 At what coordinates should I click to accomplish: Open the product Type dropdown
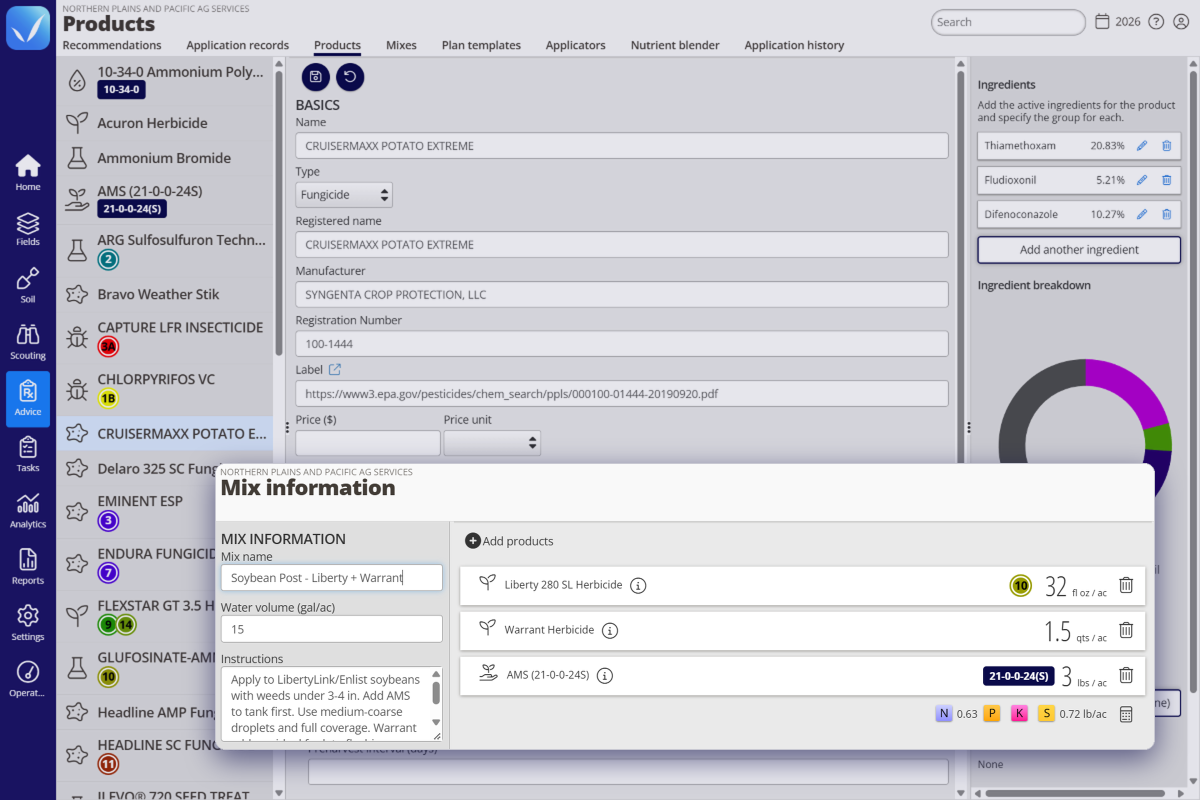tap(344, 195)
